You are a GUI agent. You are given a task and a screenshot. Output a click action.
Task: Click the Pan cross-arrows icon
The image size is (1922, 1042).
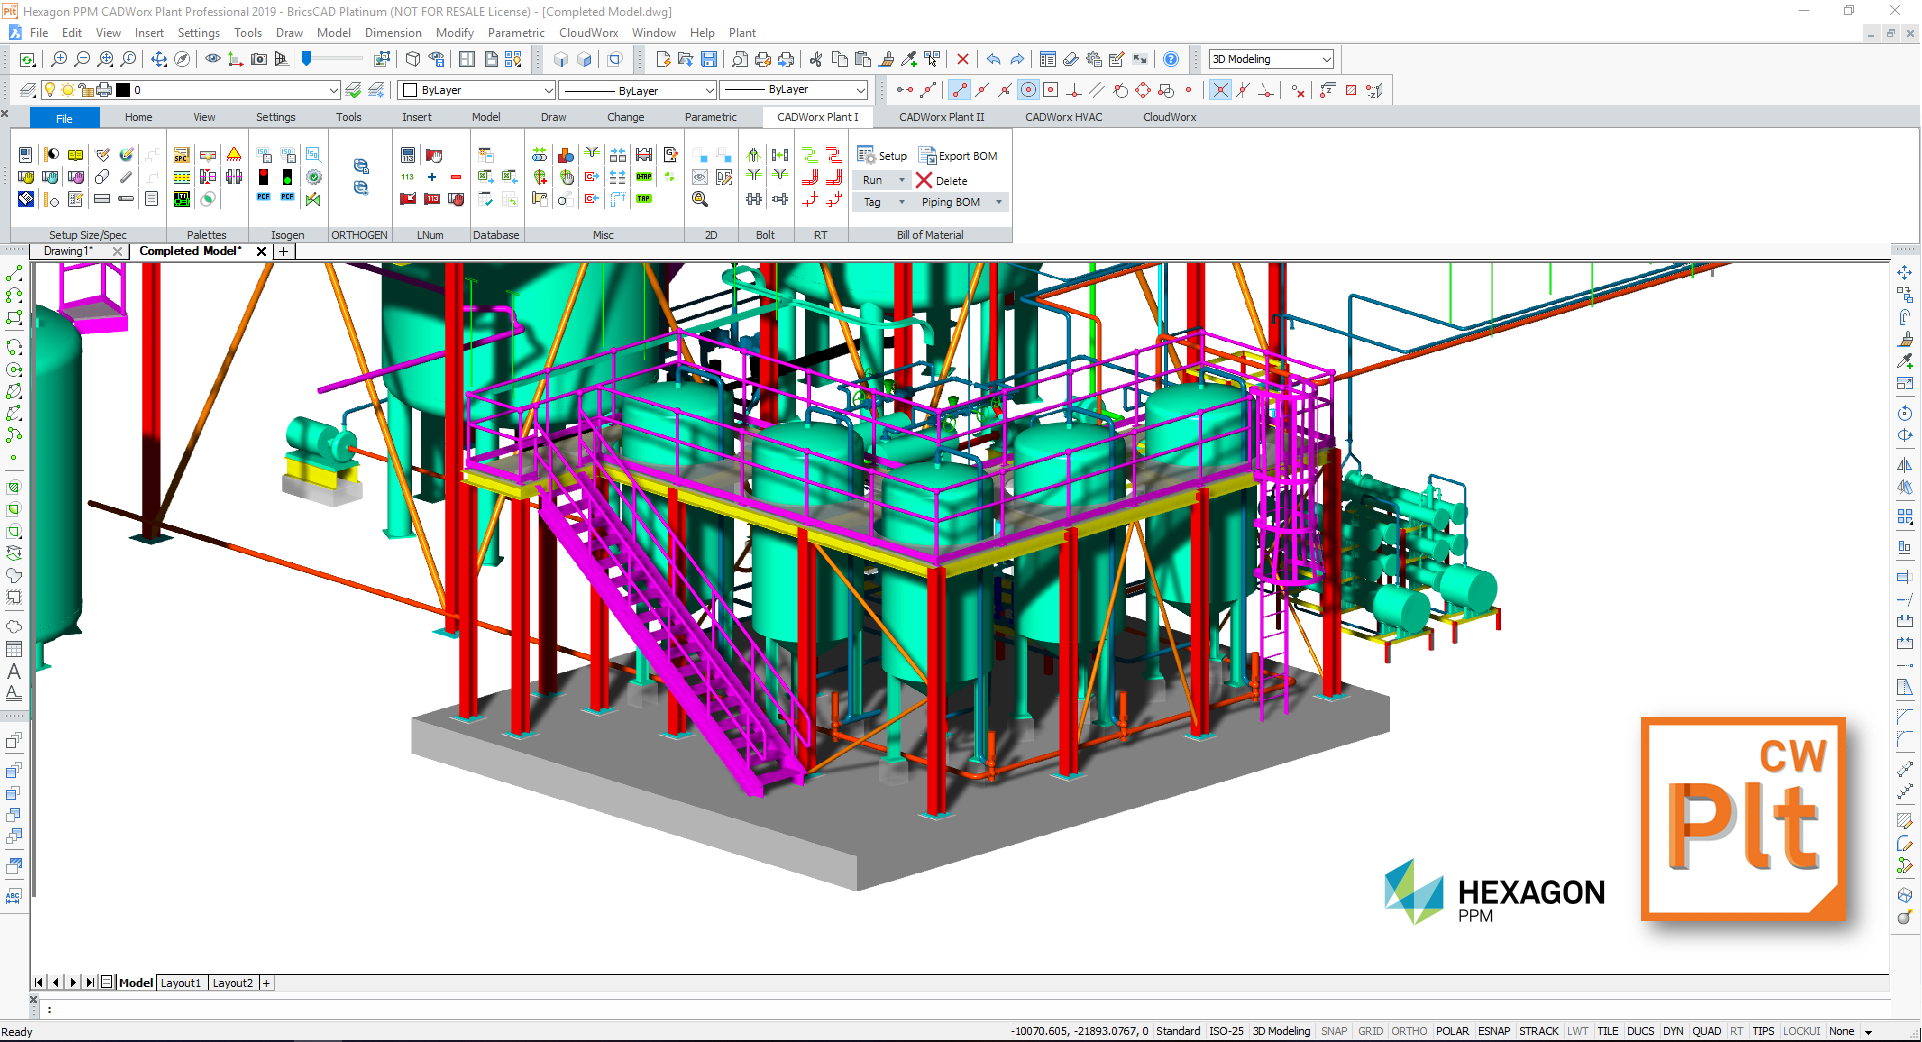click(159, 60)
